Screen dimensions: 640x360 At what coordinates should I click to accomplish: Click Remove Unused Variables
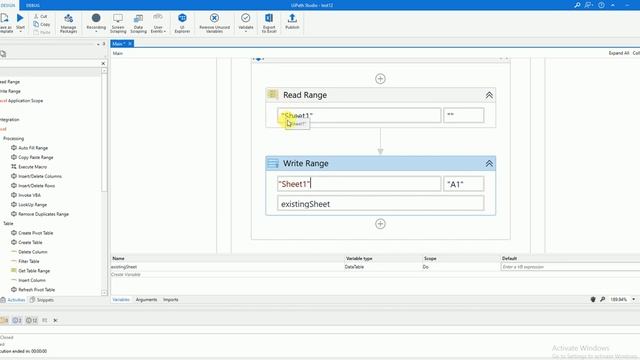pyautogui.click(x=214, y=23)
